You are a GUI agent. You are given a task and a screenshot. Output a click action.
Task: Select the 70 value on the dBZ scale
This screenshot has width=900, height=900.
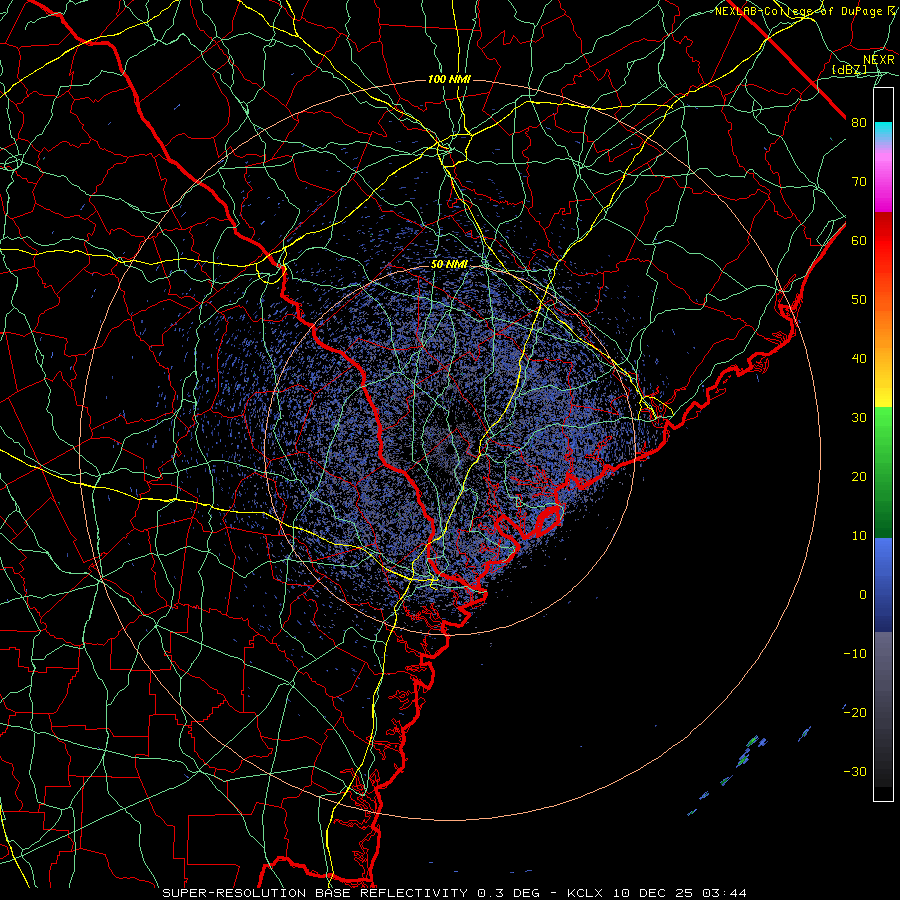click(859, 181)
